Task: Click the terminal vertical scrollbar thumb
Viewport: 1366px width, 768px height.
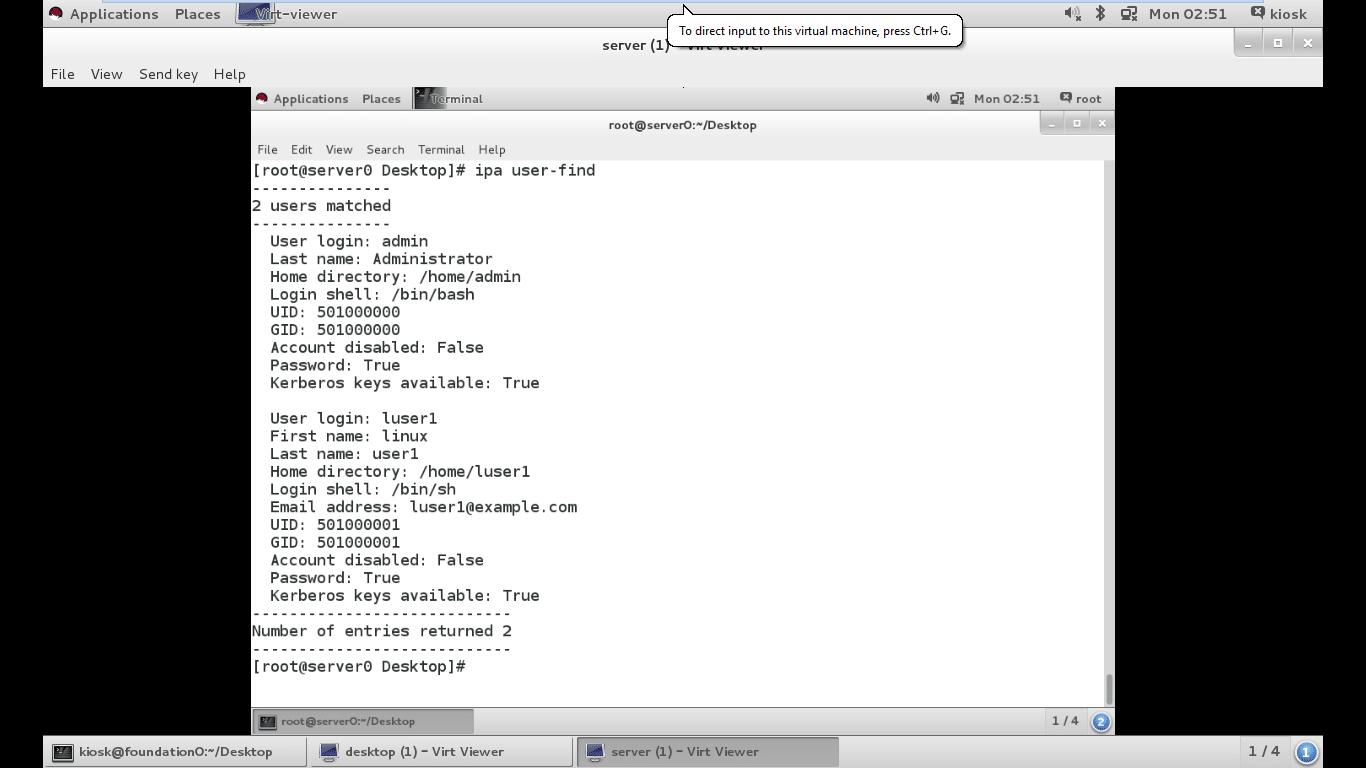Action: point(1108,689)
